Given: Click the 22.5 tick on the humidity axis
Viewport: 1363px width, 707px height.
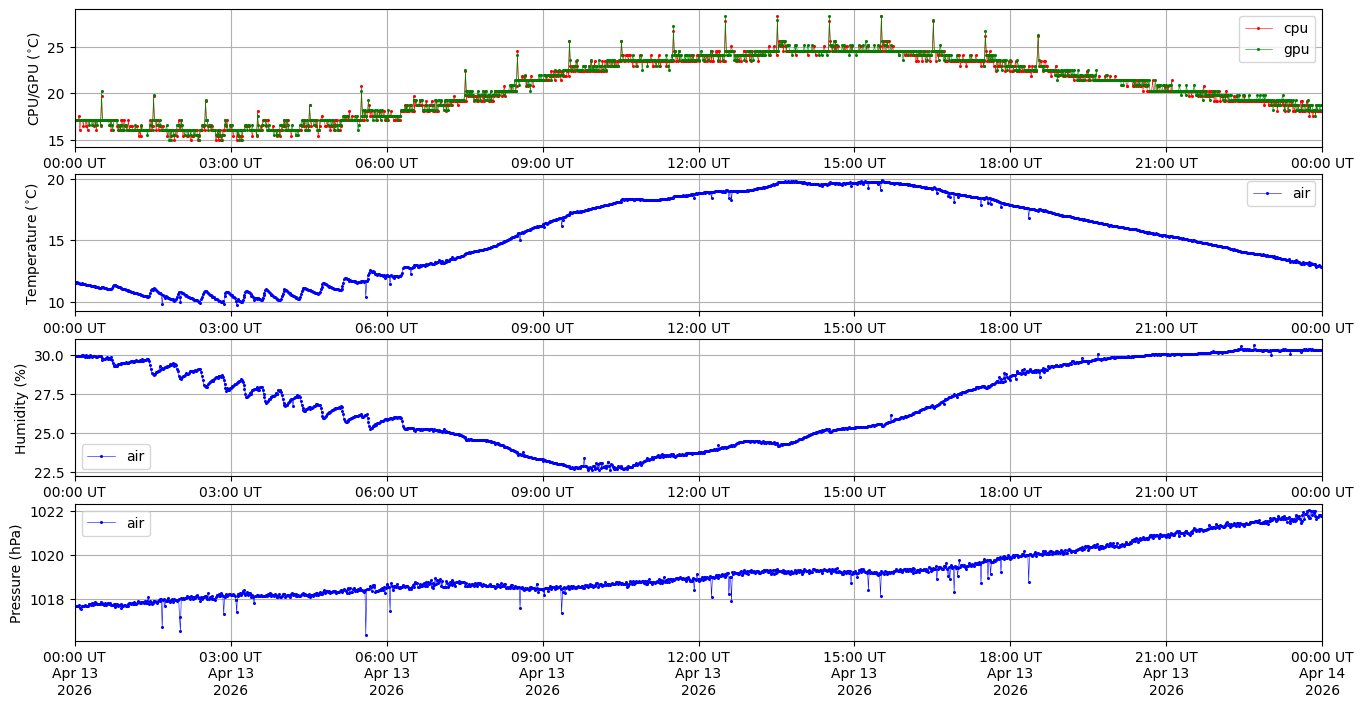Looking at the screenshot, I should point(49,472).
